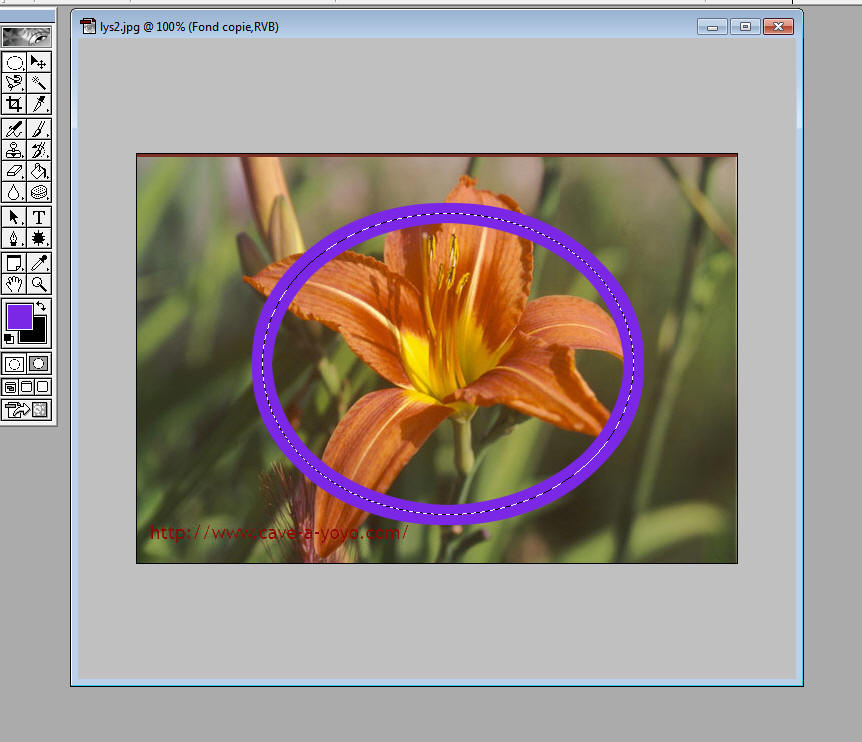Select the Blur droplet tool
The width and height of the screenshot is (862, 742).
[14, 192]
